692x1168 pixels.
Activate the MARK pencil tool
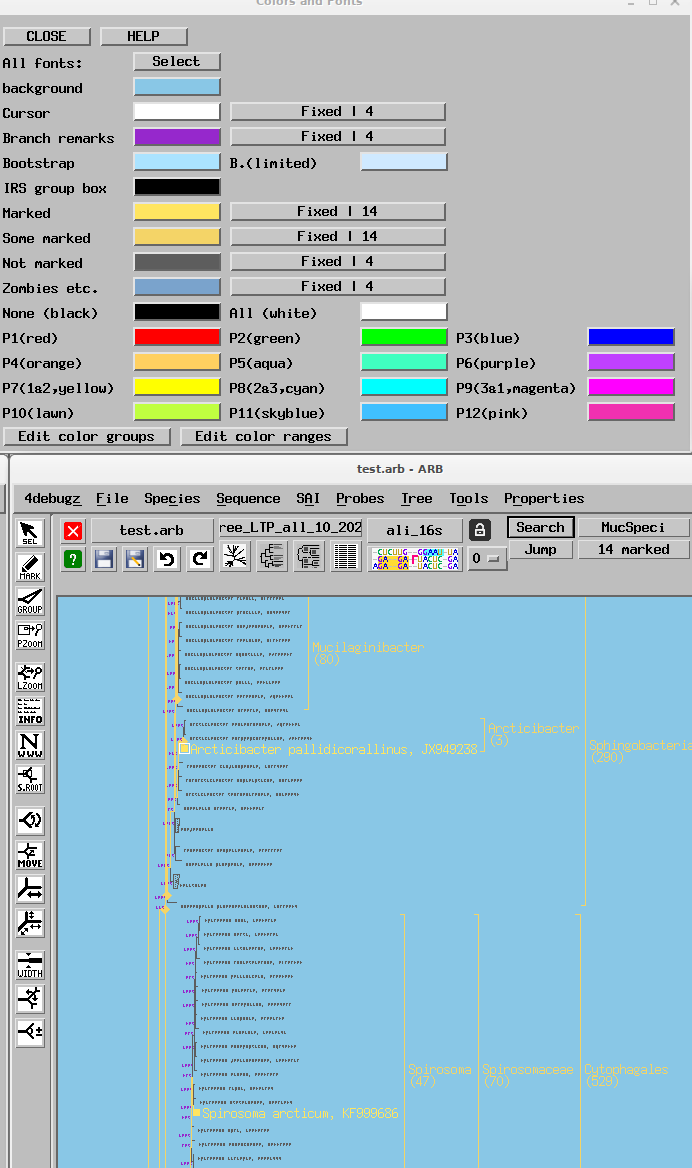point(30,567)
